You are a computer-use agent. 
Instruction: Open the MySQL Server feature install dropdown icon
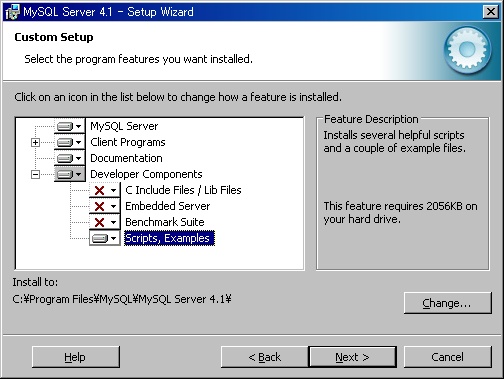click(70, 126)
